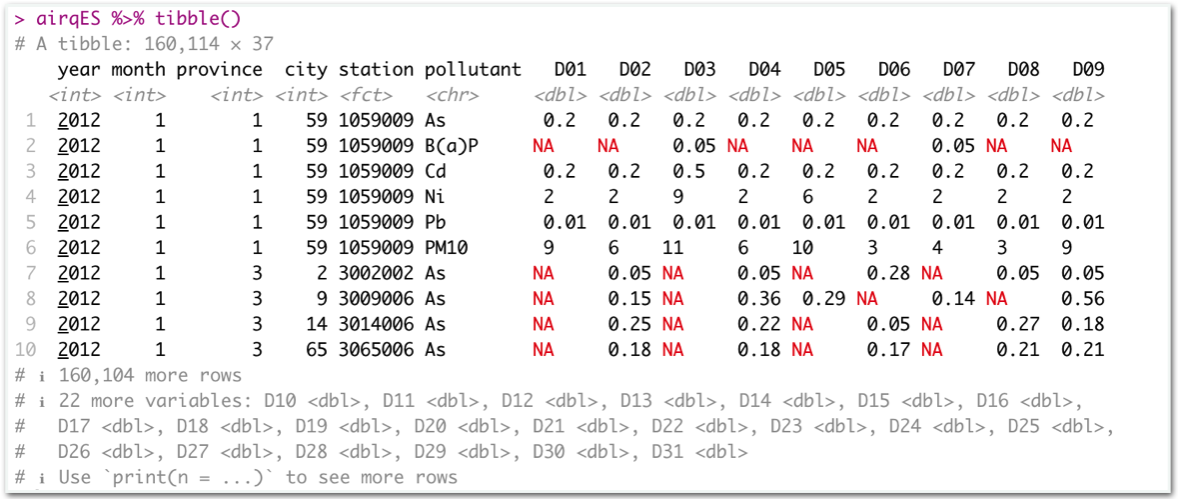Screen dimensions: 1178x499
Task: Click the 'D02' column header
Action: (x=635, y=70)
